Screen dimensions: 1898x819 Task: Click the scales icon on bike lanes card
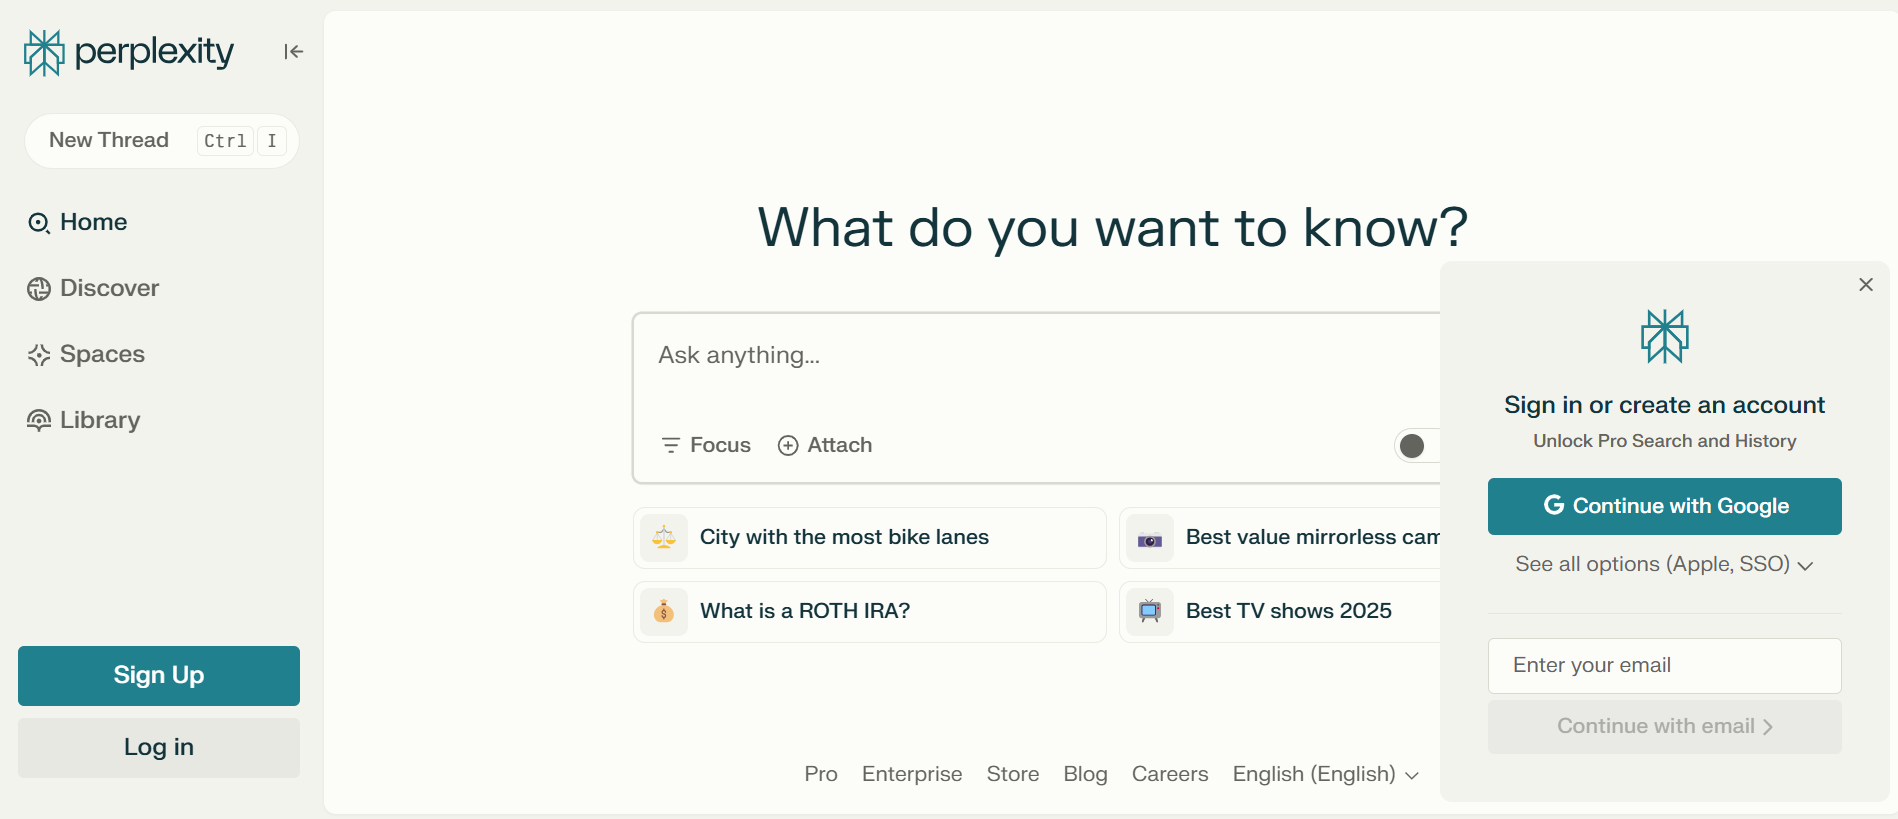point(664,538)
